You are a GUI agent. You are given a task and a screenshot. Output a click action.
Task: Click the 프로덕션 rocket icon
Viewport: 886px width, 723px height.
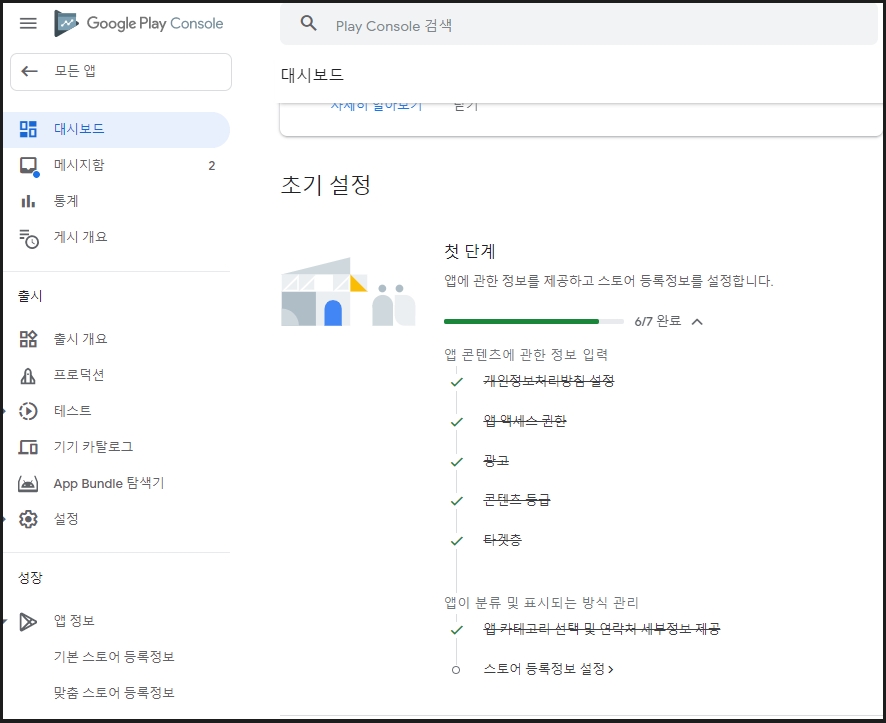pyautogui.click(x=28, y=376)
